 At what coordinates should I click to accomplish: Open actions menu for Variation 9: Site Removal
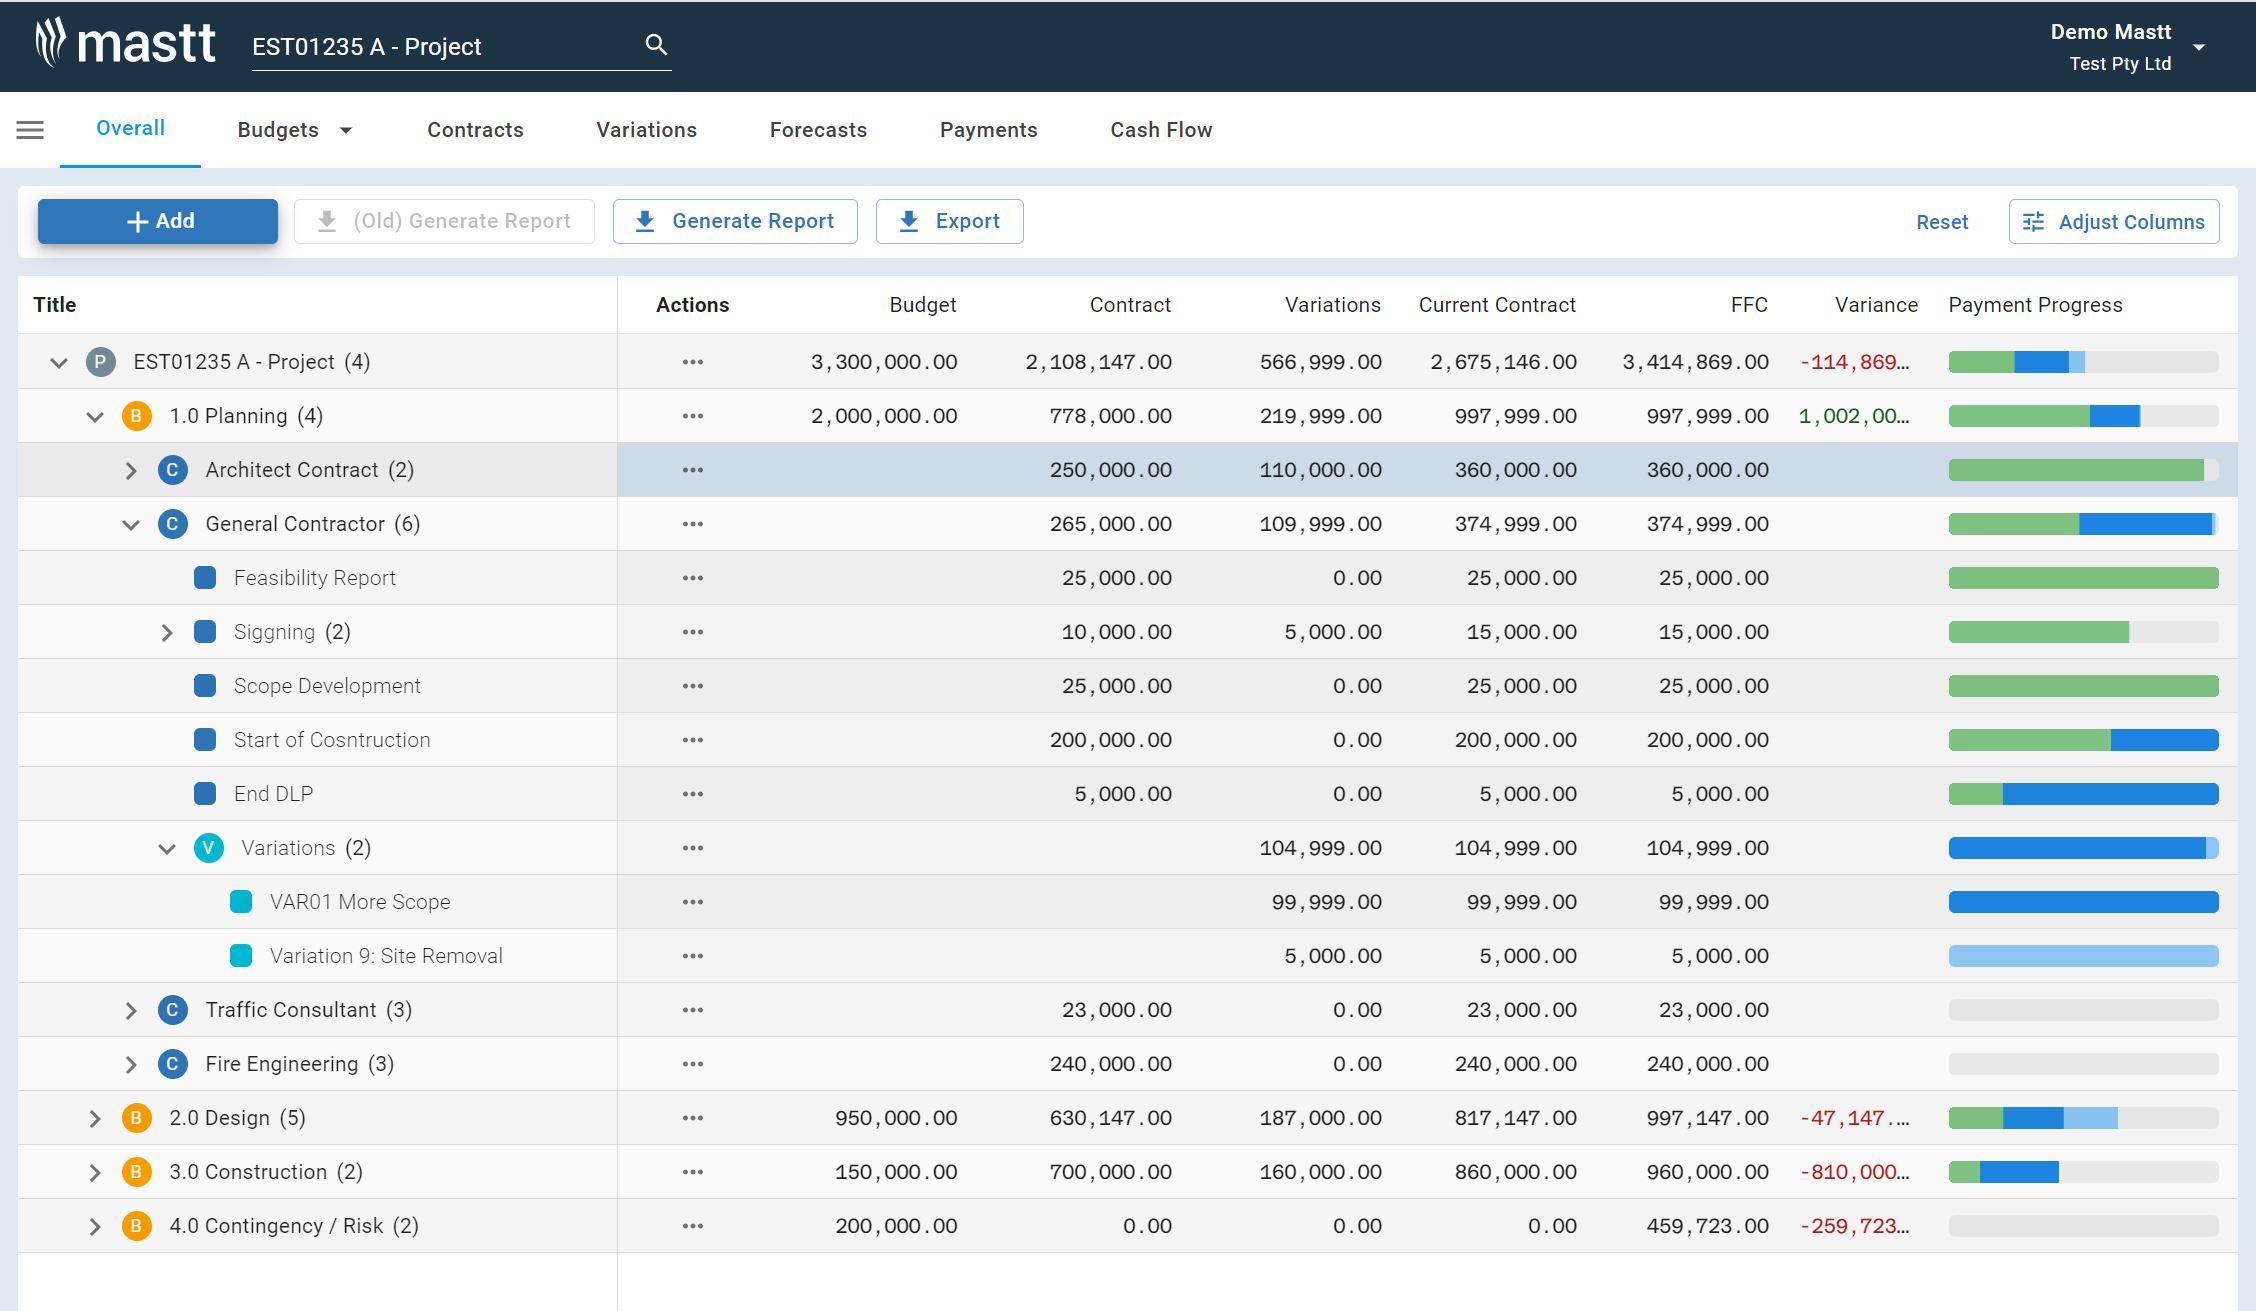pyautogui.click(x=693, y=956)
